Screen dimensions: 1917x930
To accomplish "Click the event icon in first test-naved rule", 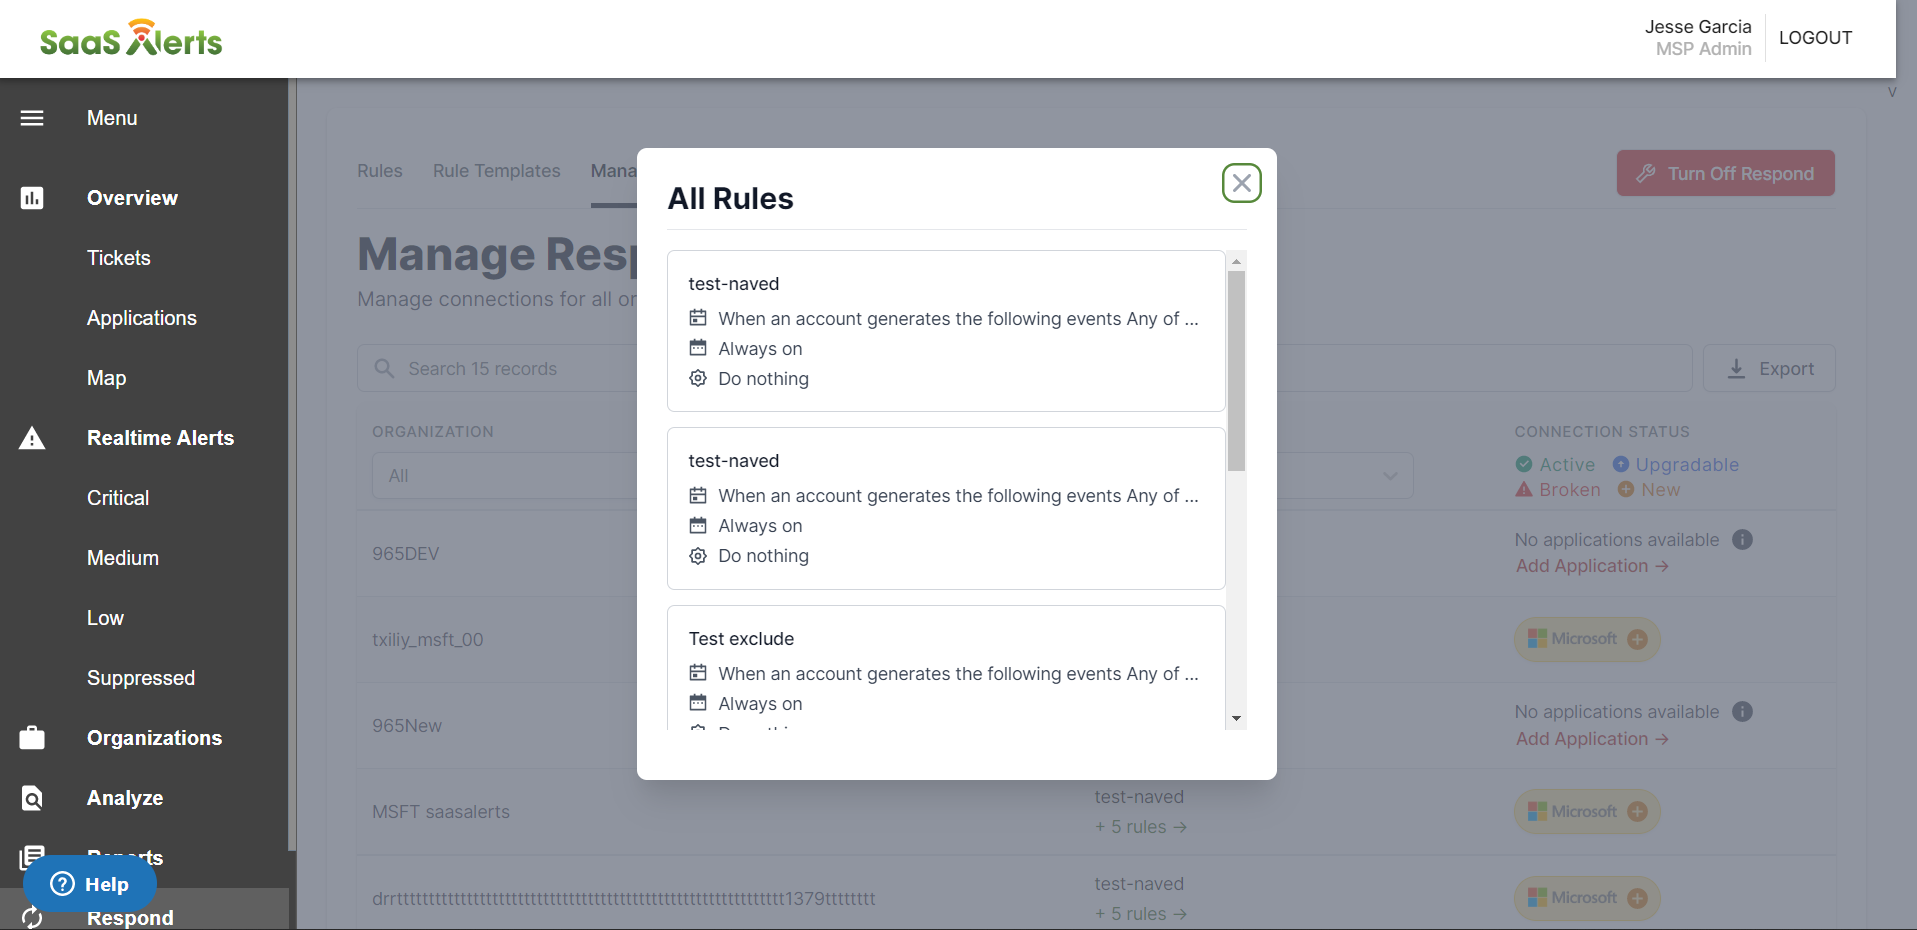I will coord(698,318).
